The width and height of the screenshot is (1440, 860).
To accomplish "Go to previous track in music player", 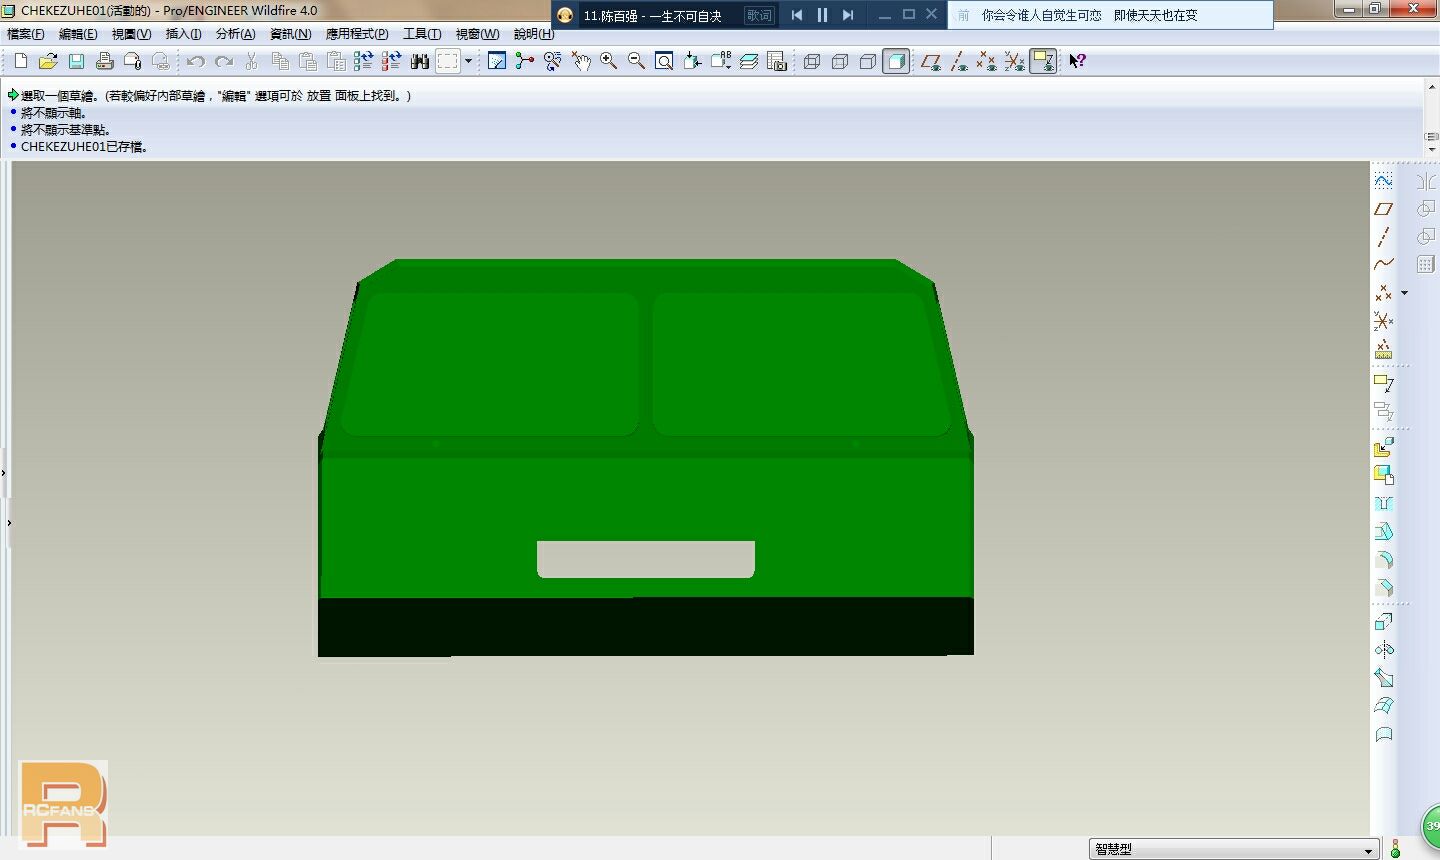I will click(x=797, y=15).
